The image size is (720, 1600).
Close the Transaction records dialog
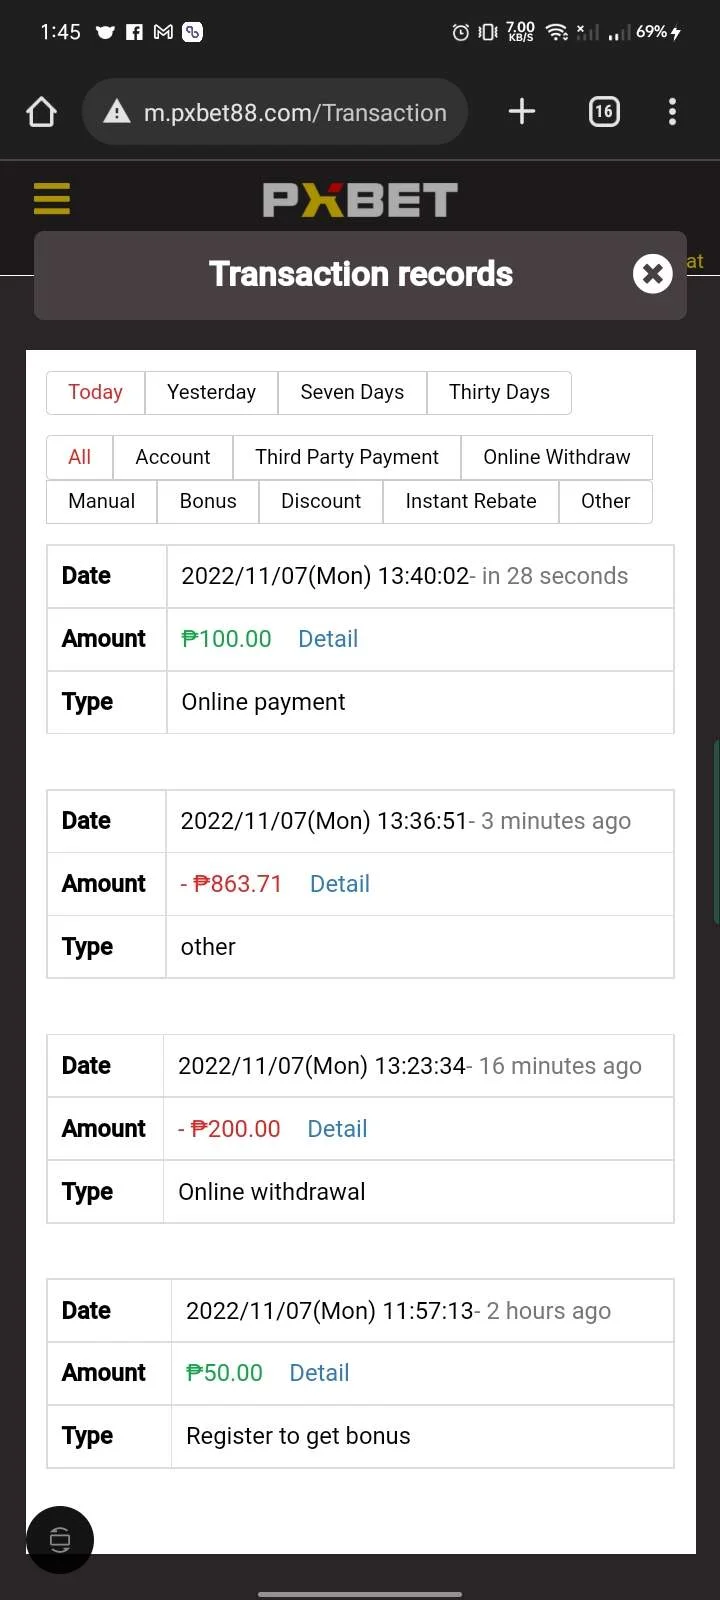652,273
